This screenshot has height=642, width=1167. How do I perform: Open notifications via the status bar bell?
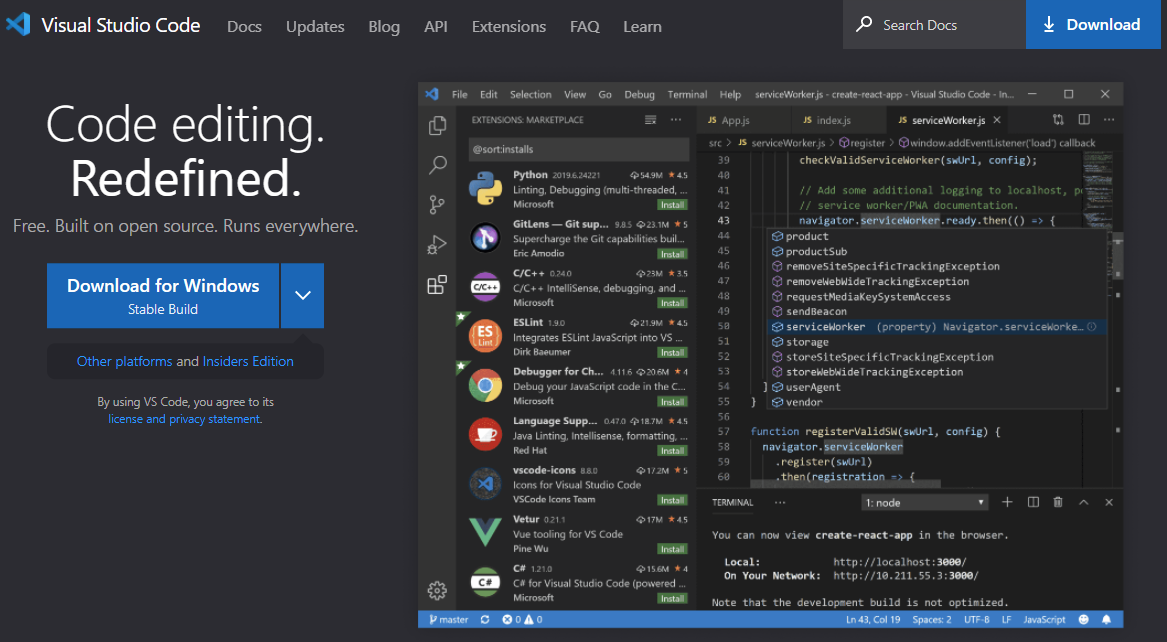pos(1107,619)
